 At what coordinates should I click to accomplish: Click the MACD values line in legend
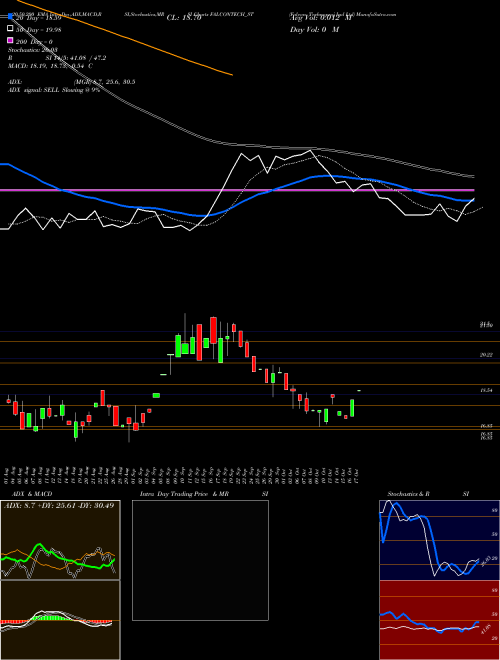(x=51, y=66)
